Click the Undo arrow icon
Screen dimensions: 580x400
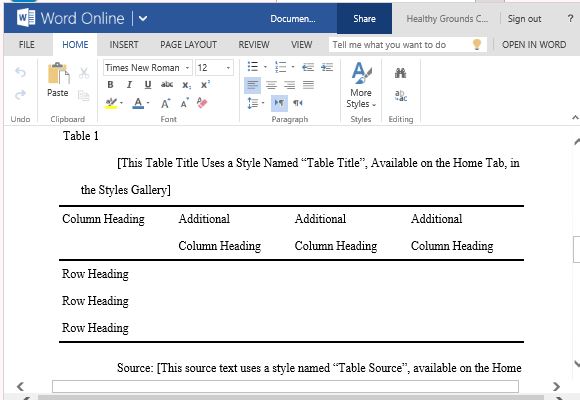(x=20, y=72)
